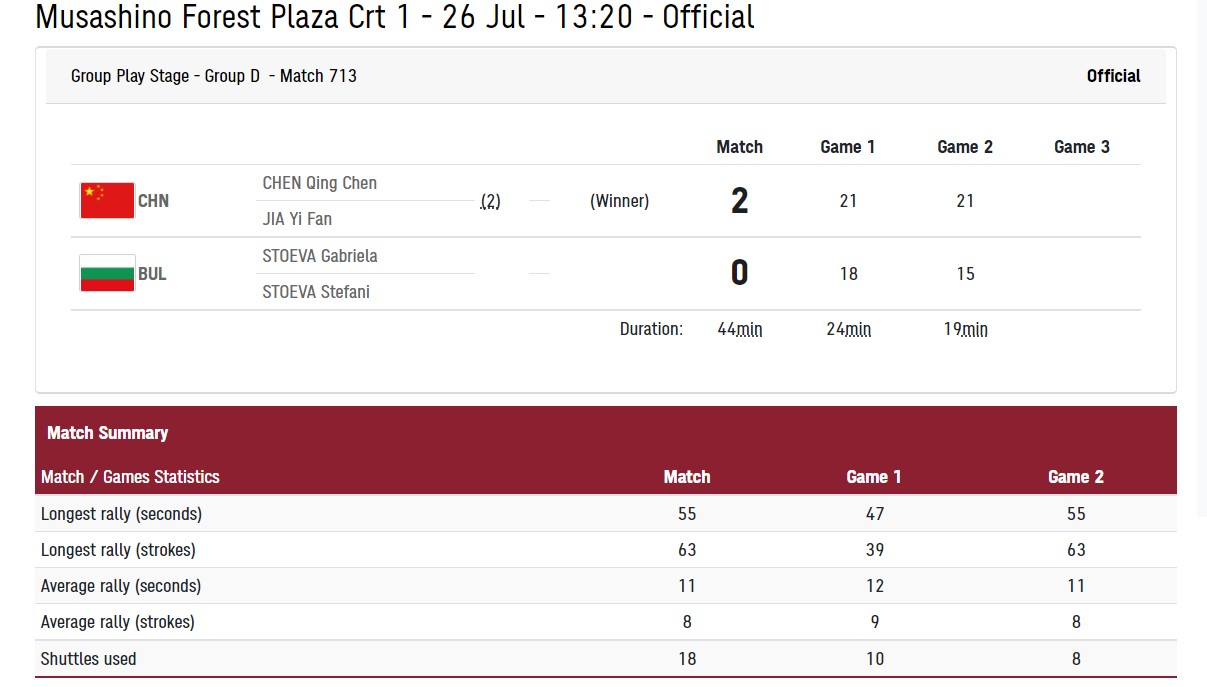This screenshot has height=687, width=1207.
Task: Select STOEVA Gabriela player name
Action: (320, 256)
